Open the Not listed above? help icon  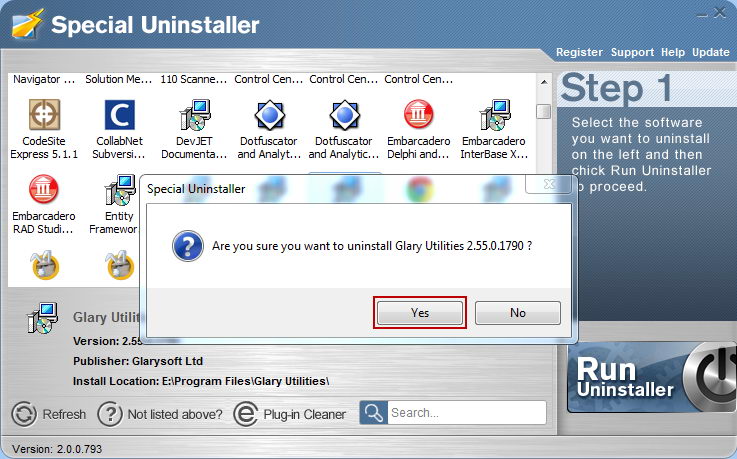(110, 414)
